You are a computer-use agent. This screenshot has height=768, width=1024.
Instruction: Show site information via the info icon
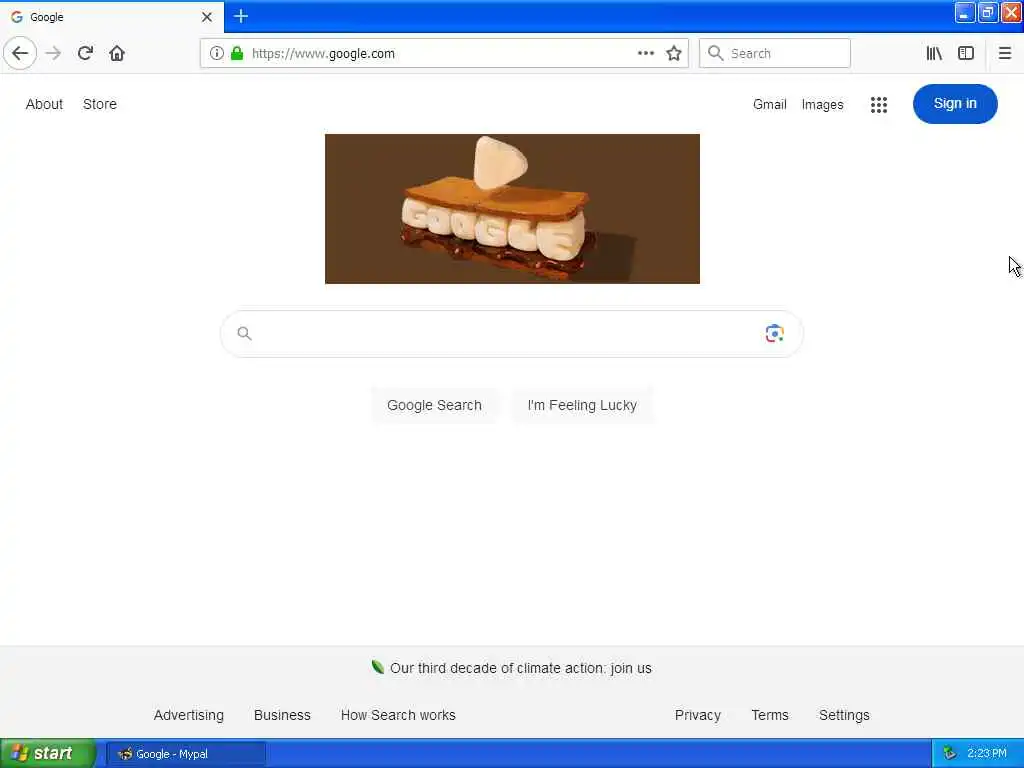pyautogui.click(x=217, y=53)
